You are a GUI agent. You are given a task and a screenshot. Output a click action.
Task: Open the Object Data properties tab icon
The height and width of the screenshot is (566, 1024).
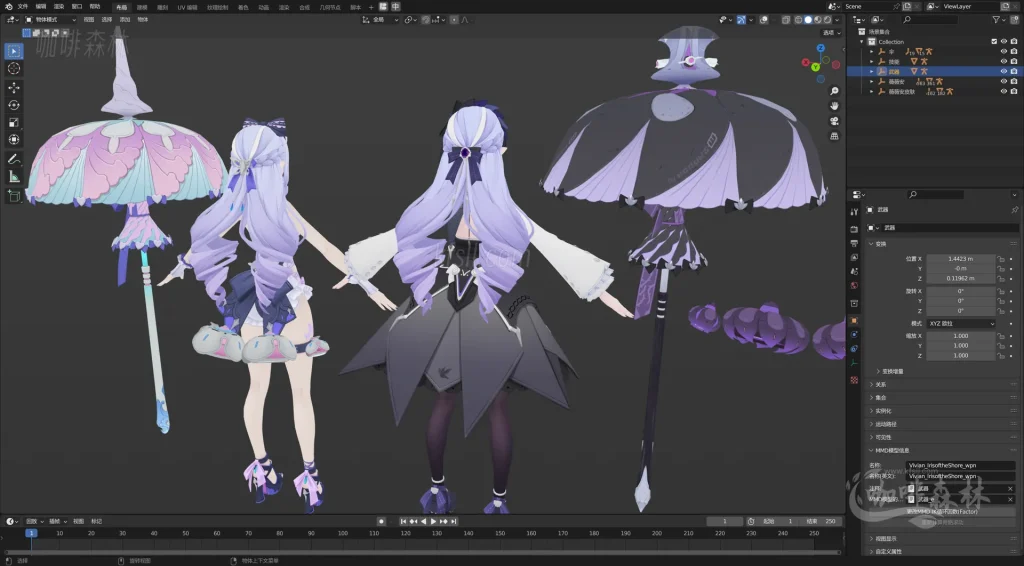(854, 363)
